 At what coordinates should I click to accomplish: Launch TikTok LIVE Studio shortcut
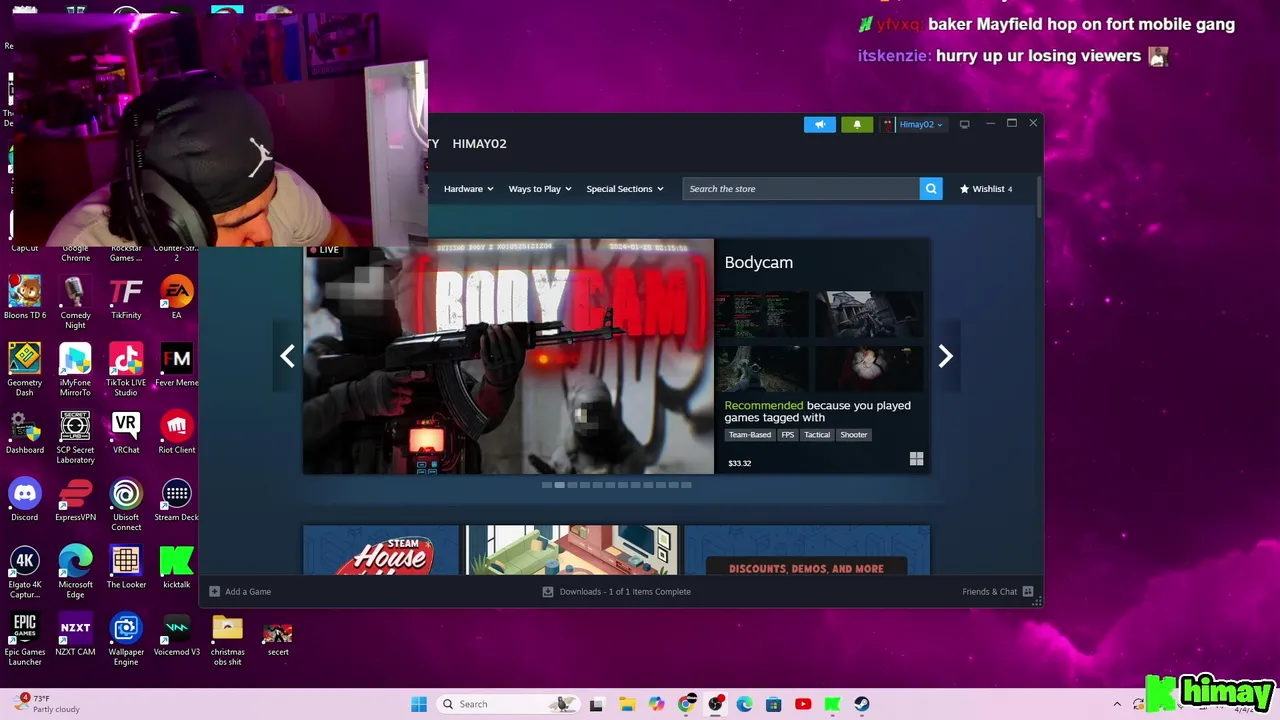(126, 369)
